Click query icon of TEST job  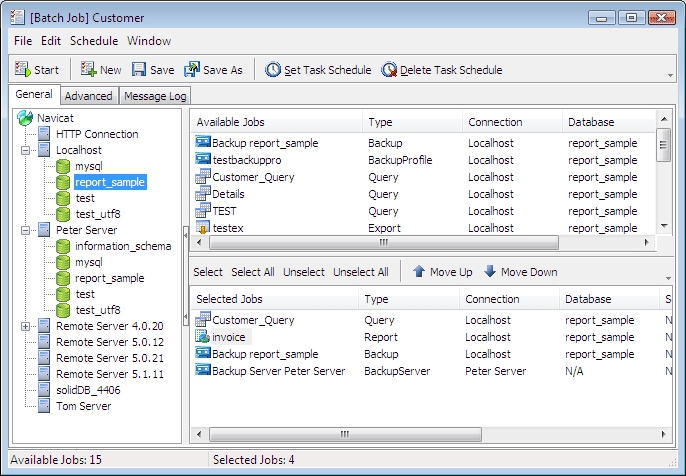coord(203,210)
